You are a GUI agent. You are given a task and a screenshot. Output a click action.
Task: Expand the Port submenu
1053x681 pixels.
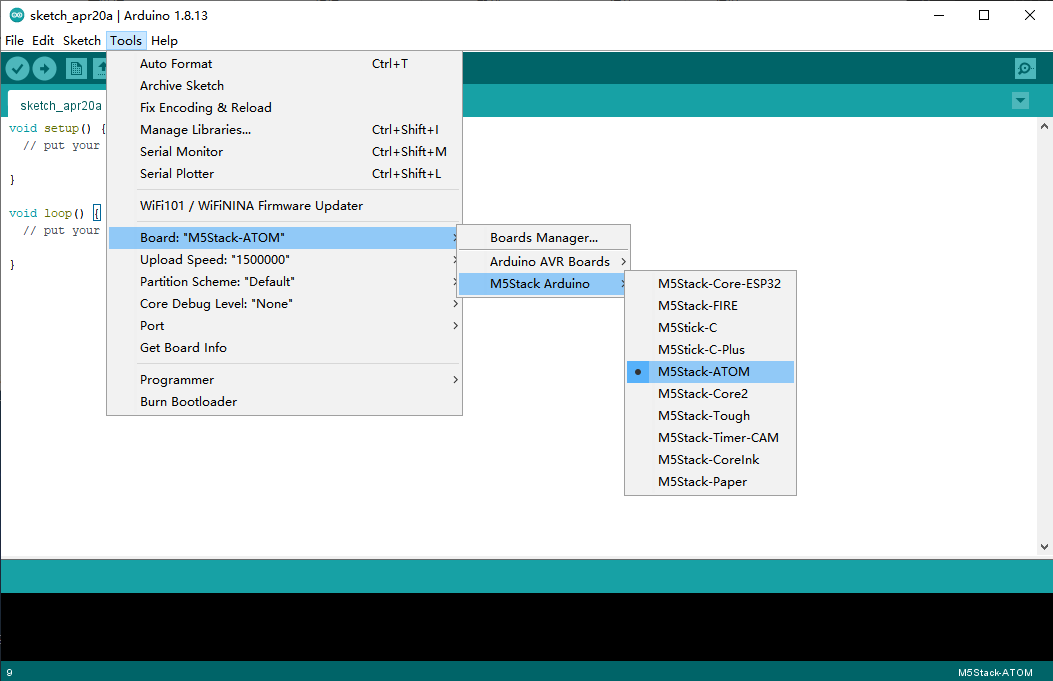(285, 326)
